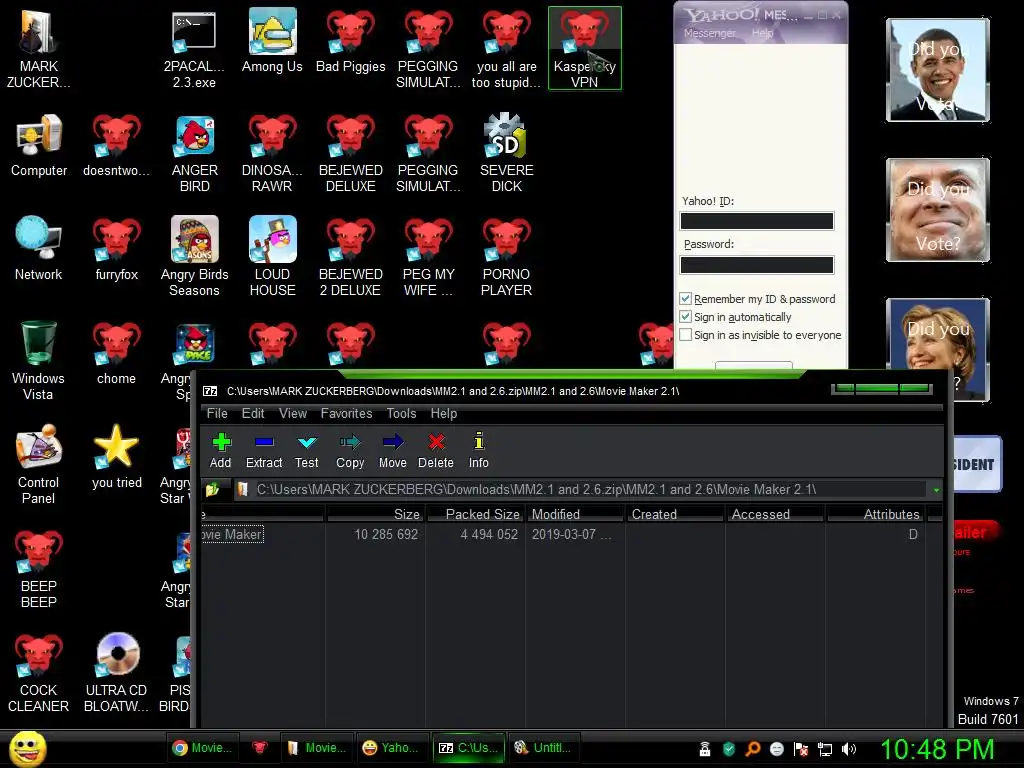Click the 7-Zip address path field
The image size is (1024, 768).
point(581,489)
